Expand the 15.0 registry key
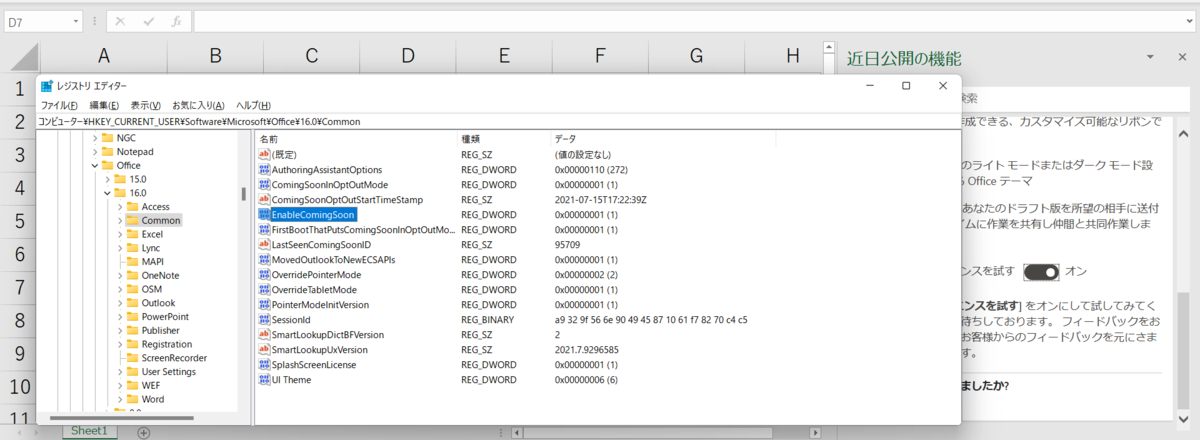 pyautogui.click(x=107, y=179)
